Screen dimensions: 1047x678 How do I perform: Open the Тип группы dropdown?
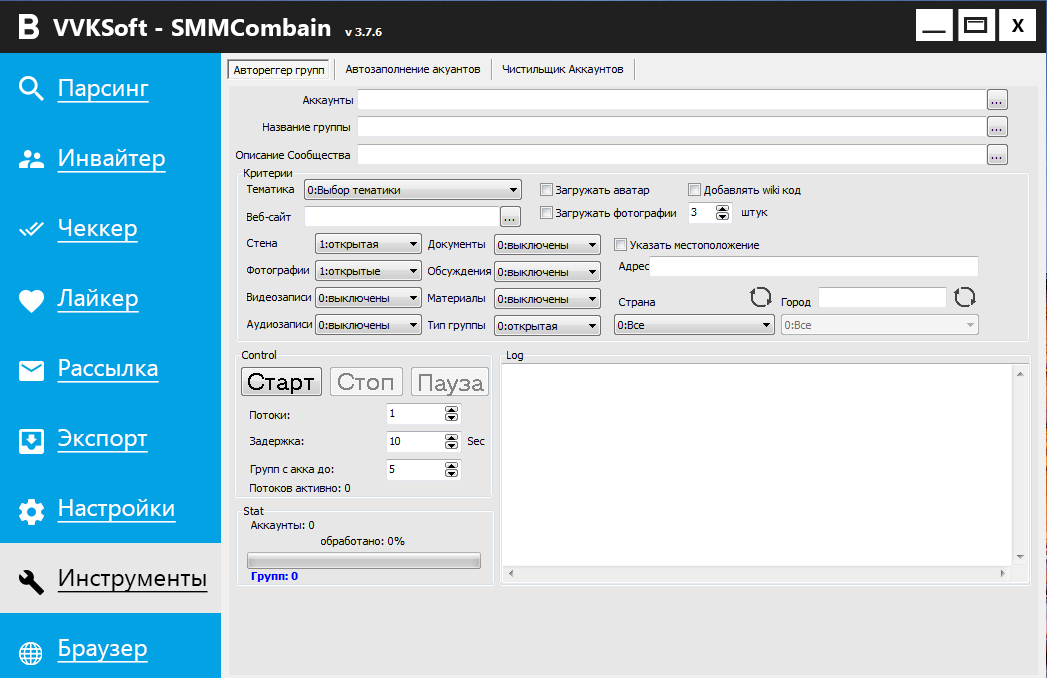click(548, 326)
